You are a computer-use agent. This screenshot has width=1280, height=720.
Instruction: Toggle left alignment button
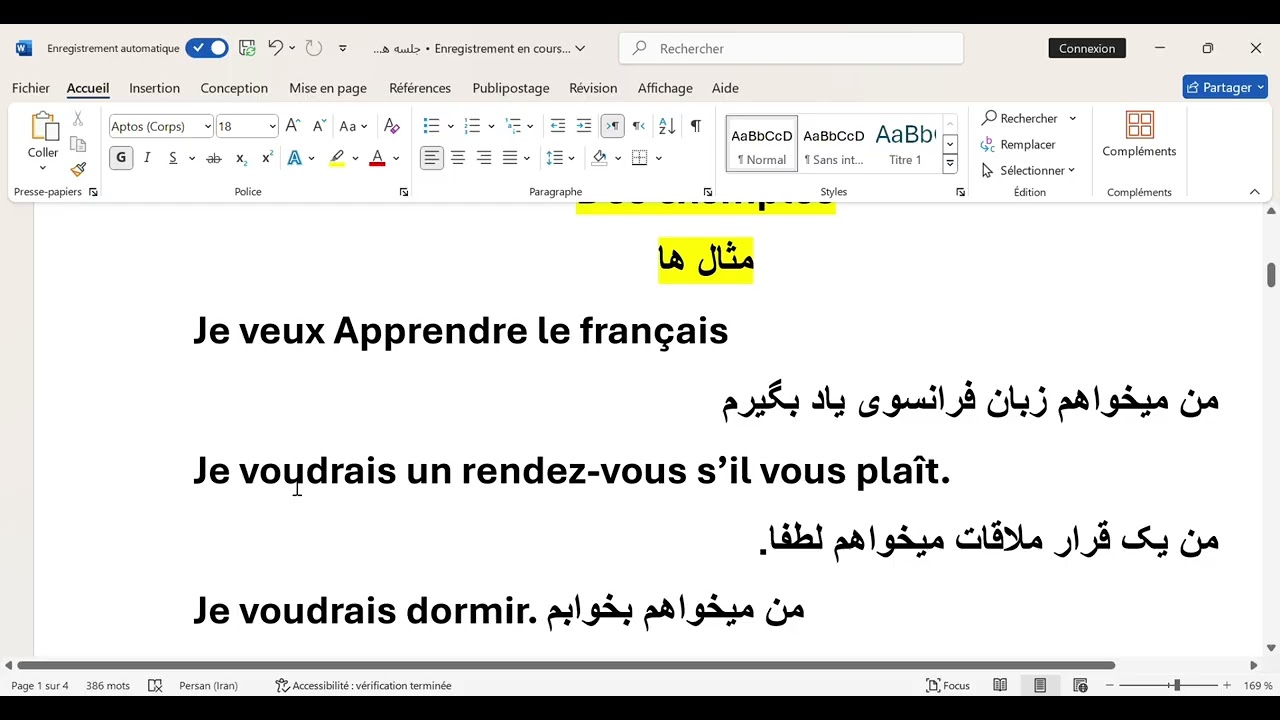point(432,158)
